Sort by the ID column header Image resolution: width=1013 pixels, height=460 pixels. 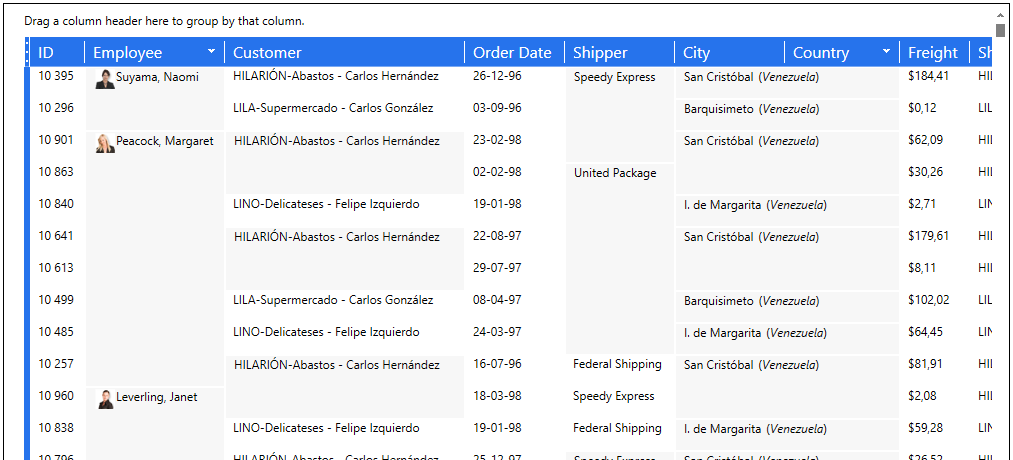coord(46,53)
